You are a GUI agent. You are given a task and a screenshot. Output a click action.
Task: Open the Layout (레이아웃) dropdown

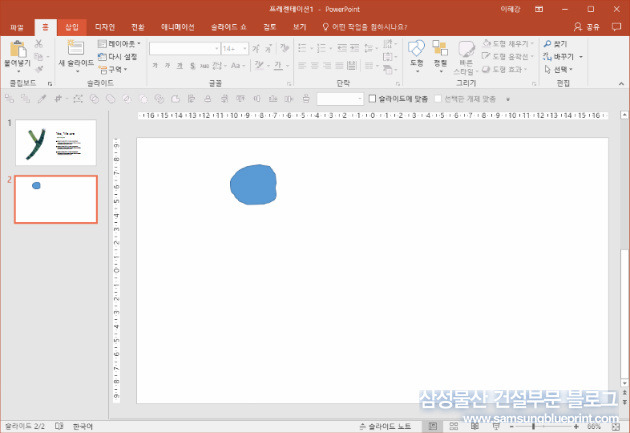tap(119, 43)
